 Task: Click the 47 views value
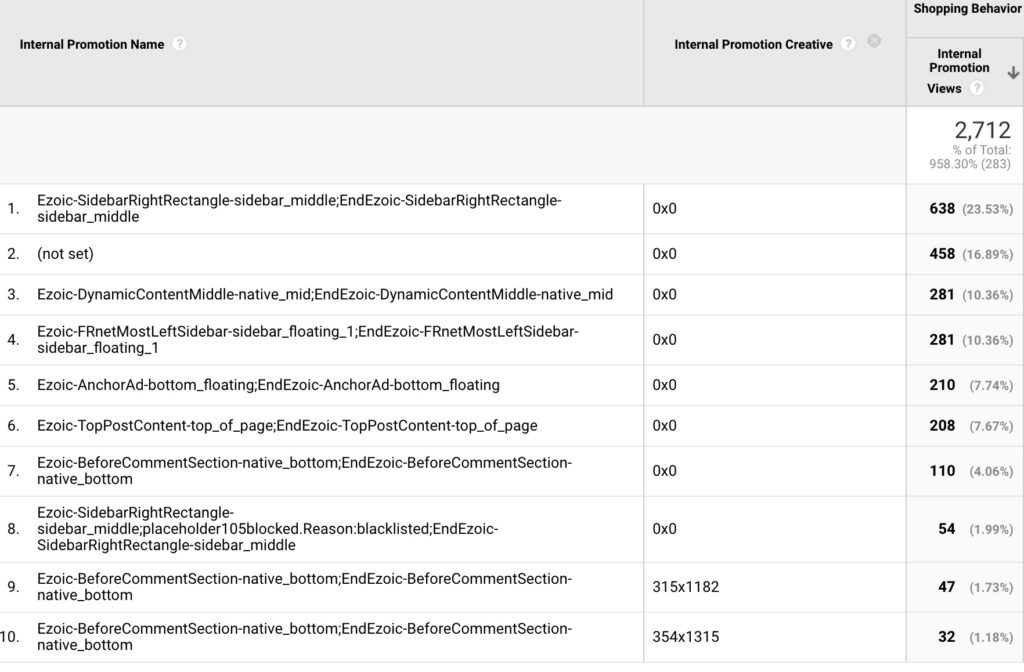tap(946, 587)
